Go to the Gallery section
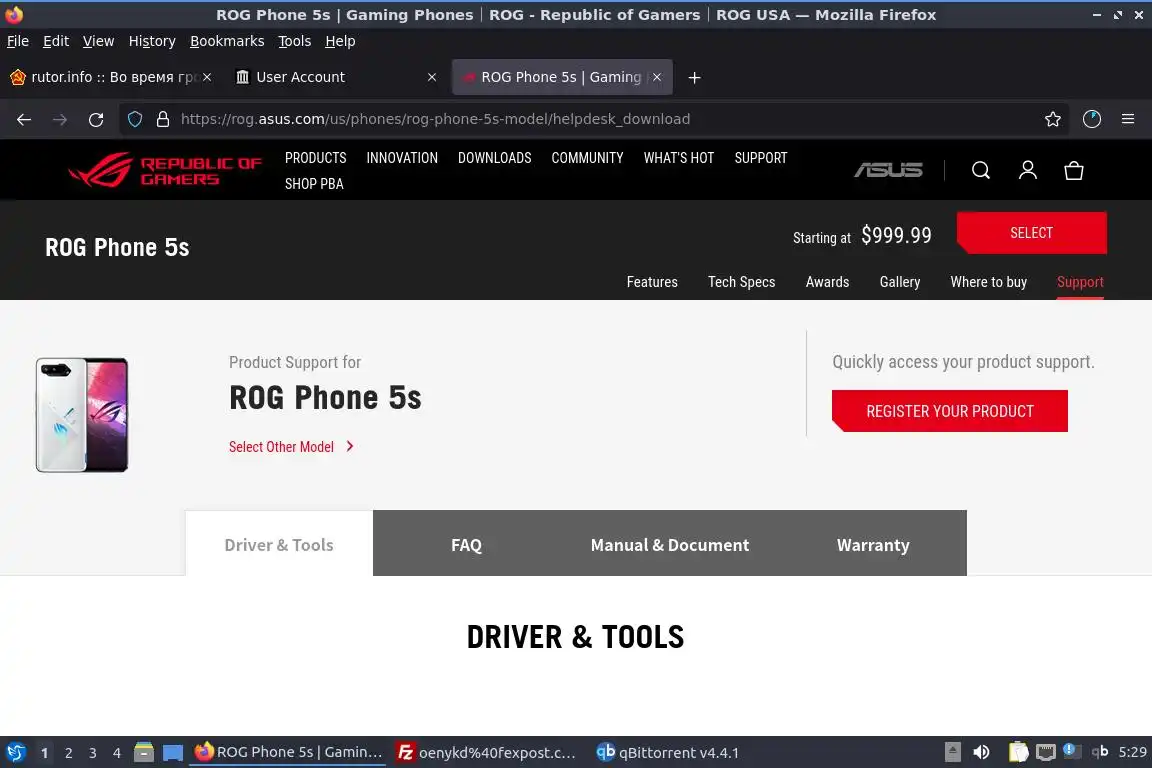Viewport: 1152px width, 768px height. point(900,282)
